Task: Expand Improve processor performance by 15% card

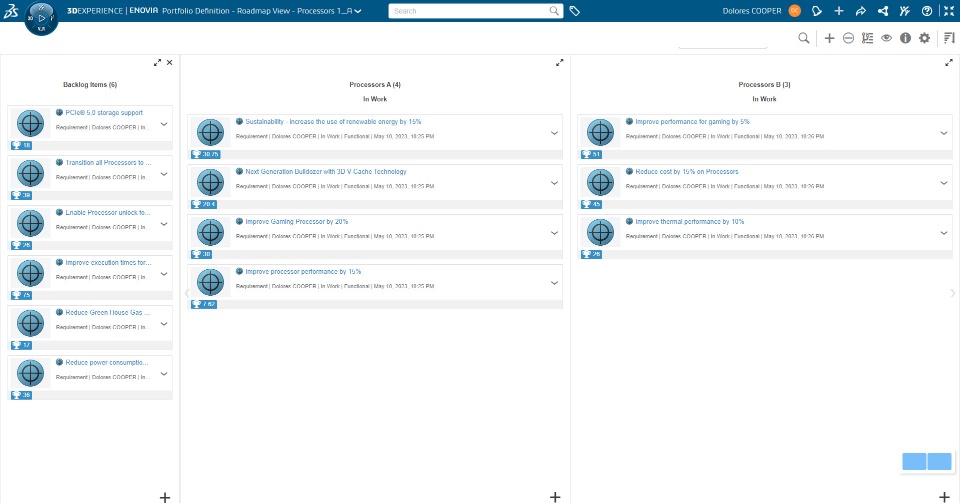Action: [x=554, y=283]
